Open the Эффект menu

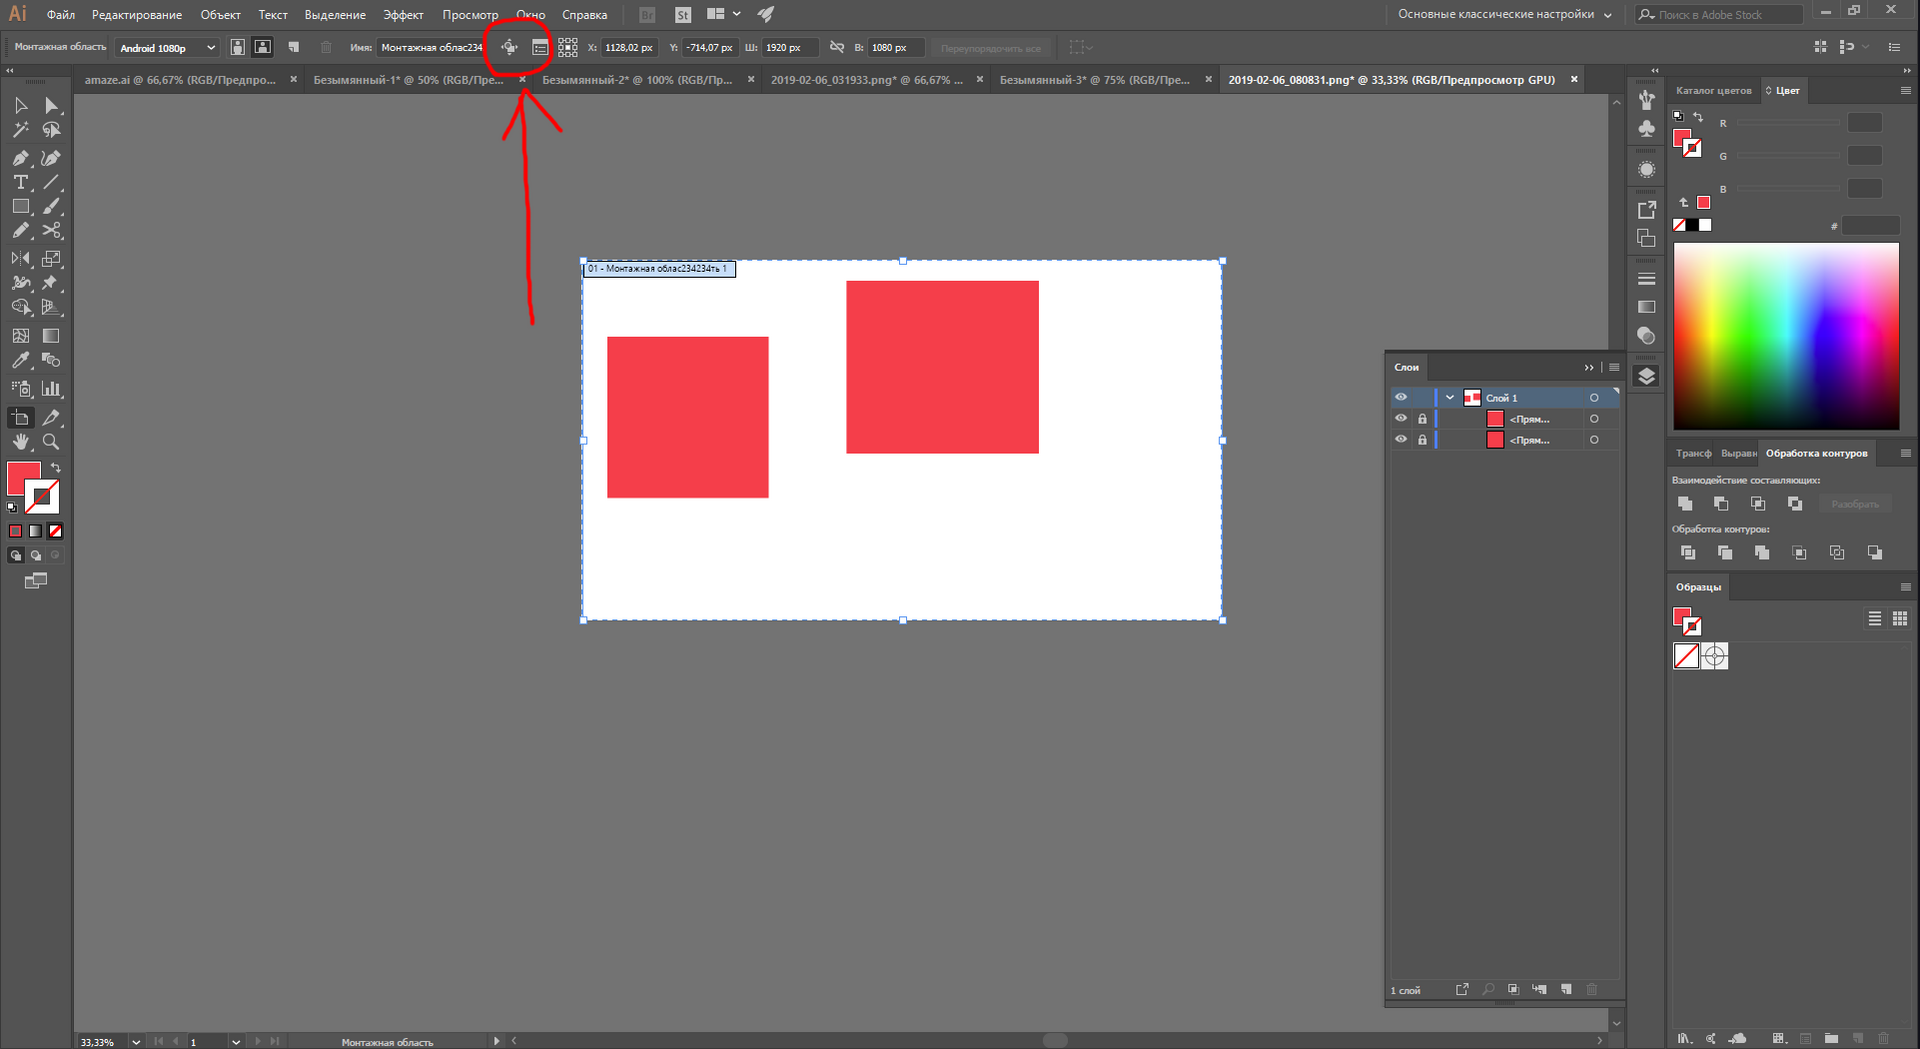pos(403,14)
